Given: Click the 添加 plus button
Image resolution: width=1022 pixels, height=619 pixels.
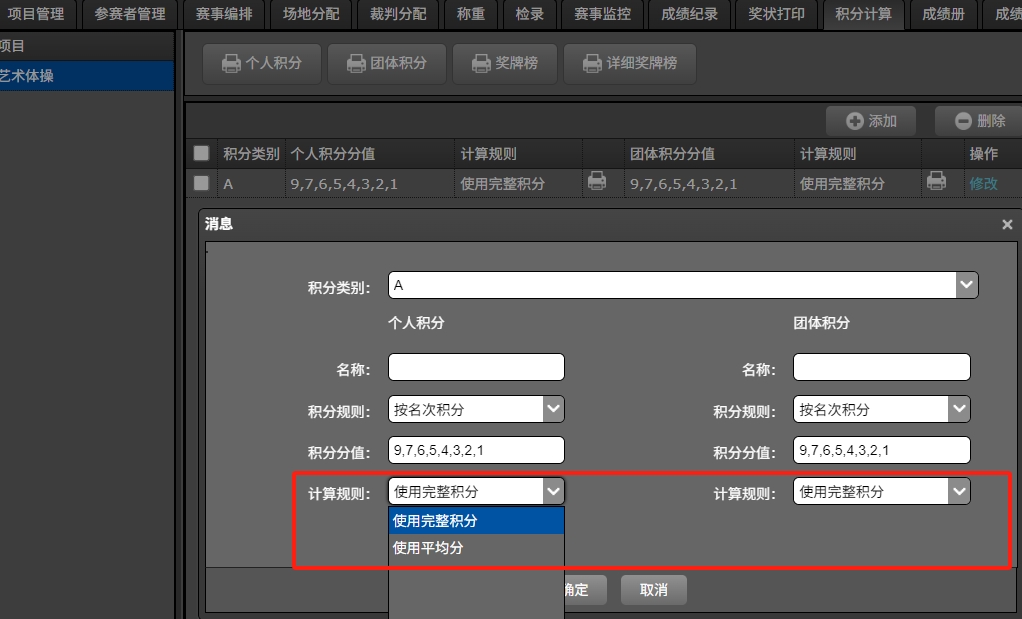Looking at the screenshot, I should pyautogui.click(x=871, y=121).
